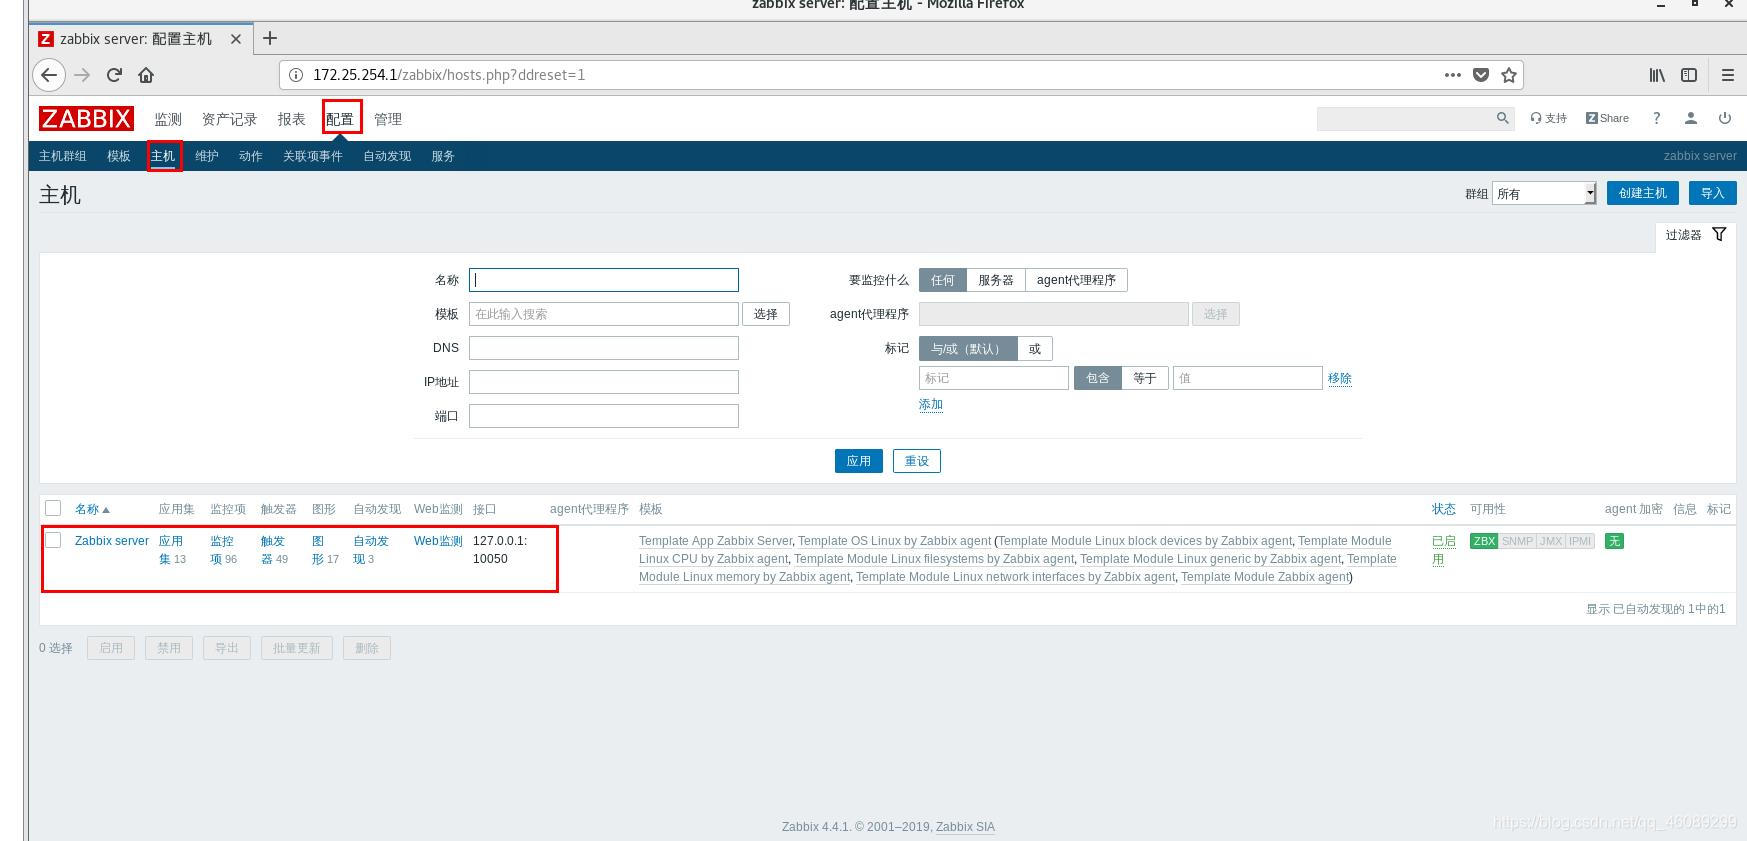The width and height of the screenshot is (1747, 841).
Task: Click the Zabbix logo
Action: (x=86, y=118)
